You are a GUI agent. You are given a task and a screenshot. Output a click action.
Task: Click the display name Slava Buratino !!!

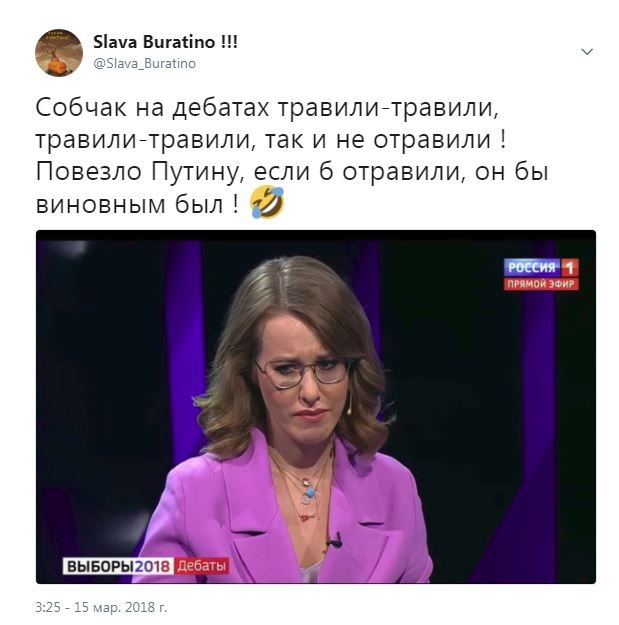[165, 42]
